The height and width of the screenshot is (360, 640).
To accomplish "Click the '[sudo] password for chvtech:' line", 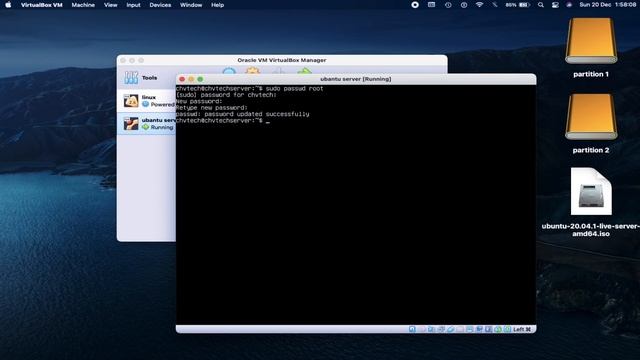I will 226,95.
